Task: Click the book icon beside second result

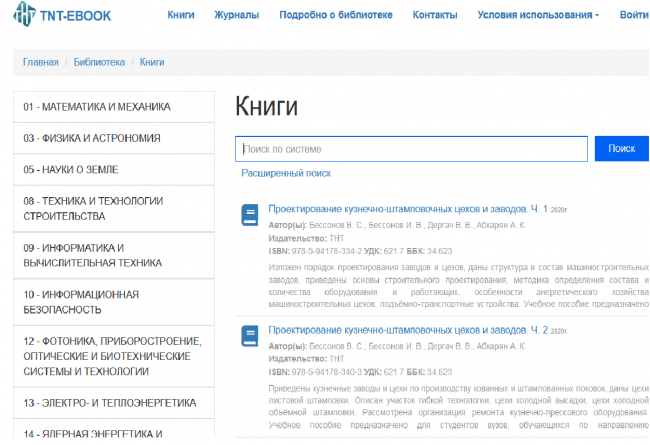Action: coord(249,334)
